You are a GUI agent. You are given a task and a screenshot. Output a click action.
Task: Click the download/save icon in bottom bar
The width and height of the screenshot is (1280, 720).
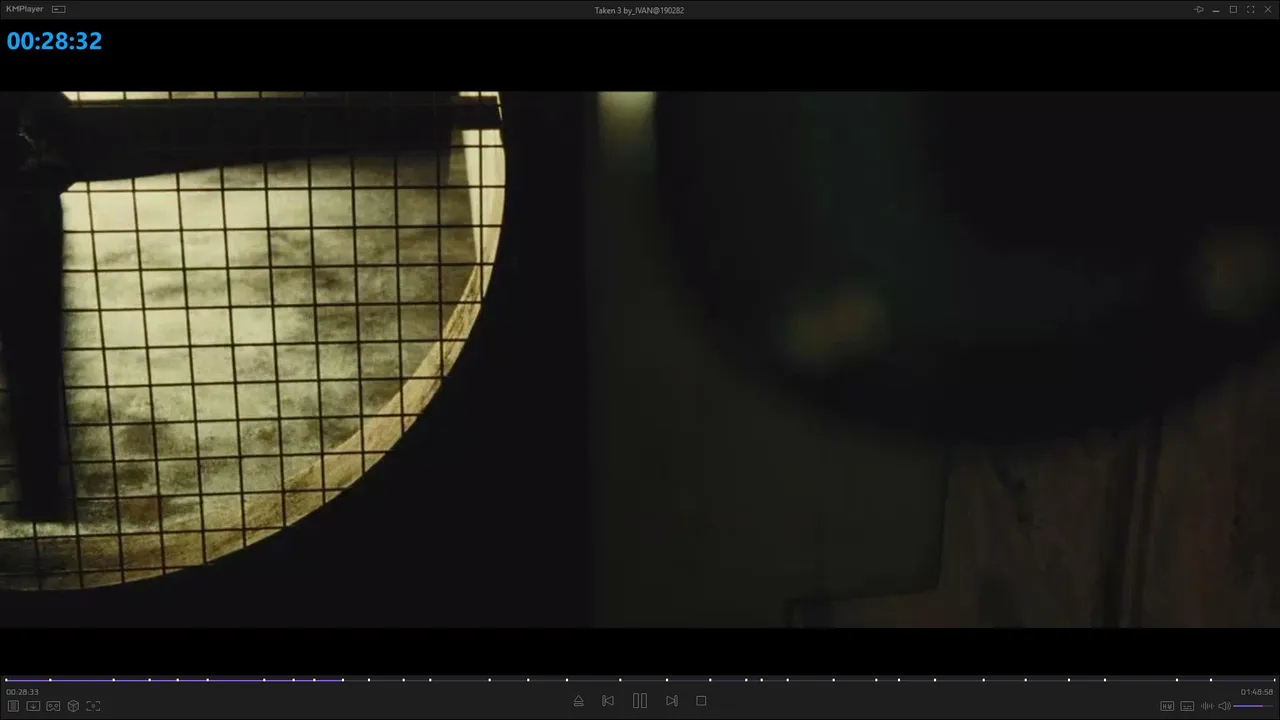point(33,706)
